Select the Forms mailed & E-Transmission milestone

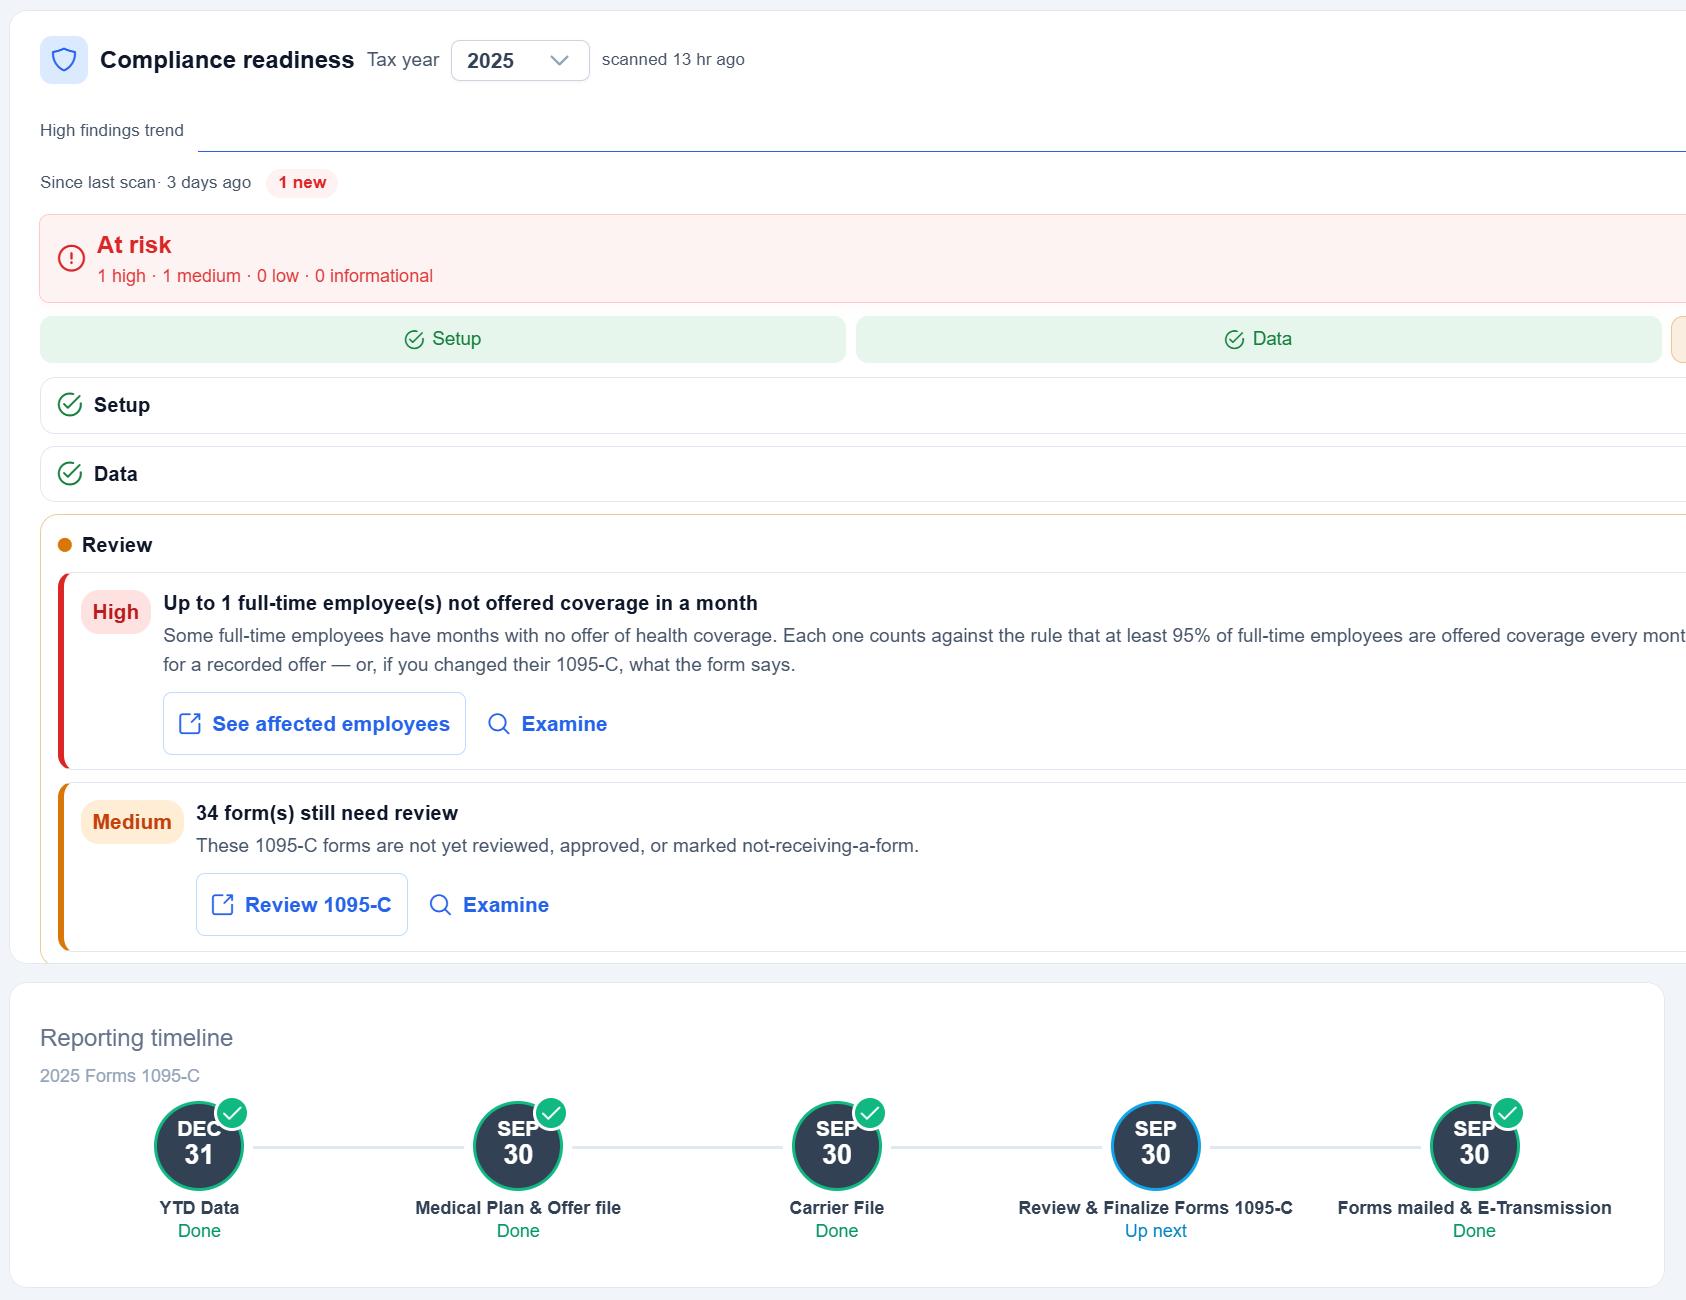(1475, 1146)
